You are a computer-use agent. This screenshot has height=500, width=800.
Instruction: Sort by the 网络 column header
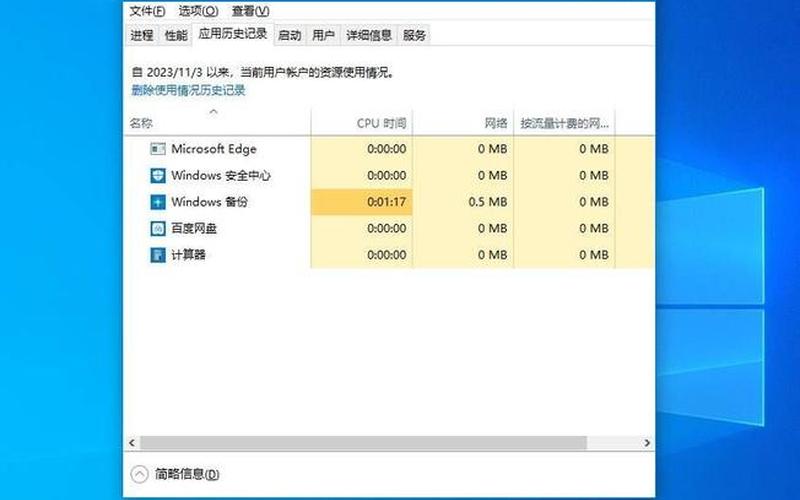[x=463, y=123]
